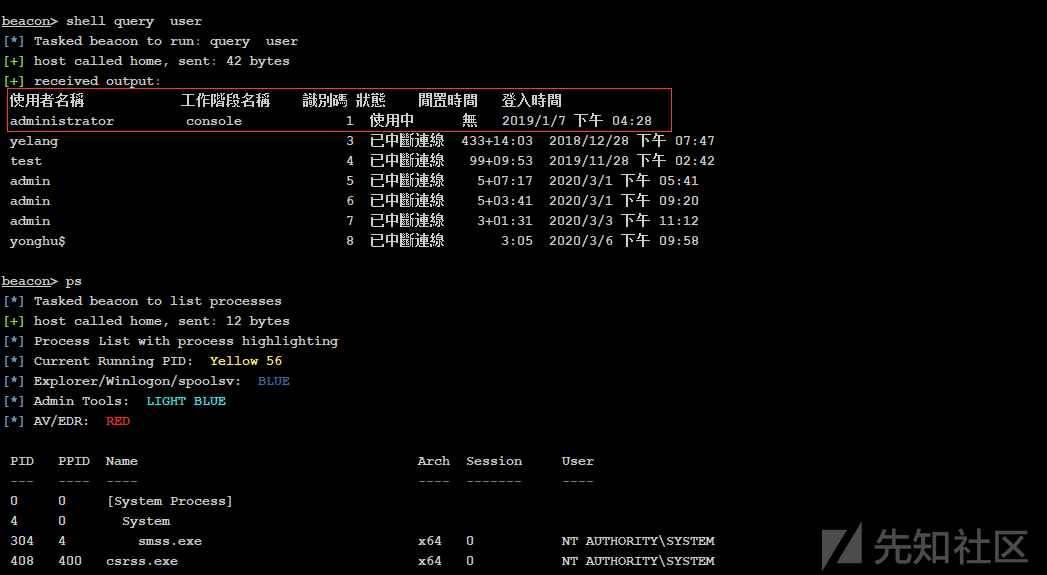This screenshot has width=1047, height=575.
Task: Click the 'System' process name
Action: [x=146, y=522]
